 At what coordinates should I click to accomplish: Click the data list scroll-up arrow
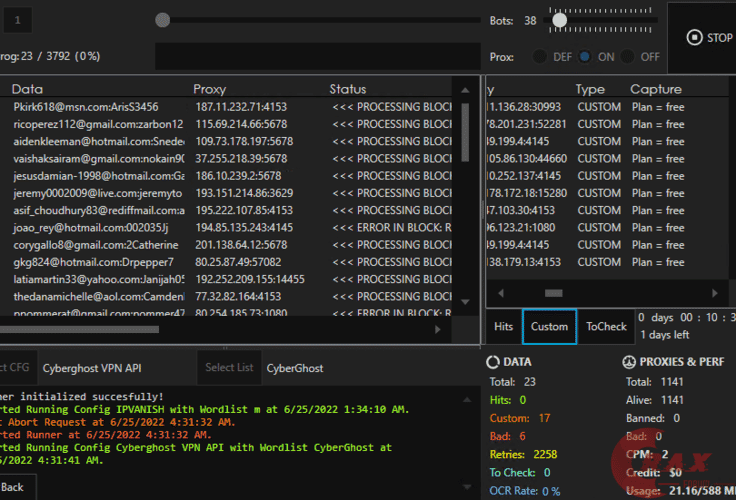click(465, 89)
